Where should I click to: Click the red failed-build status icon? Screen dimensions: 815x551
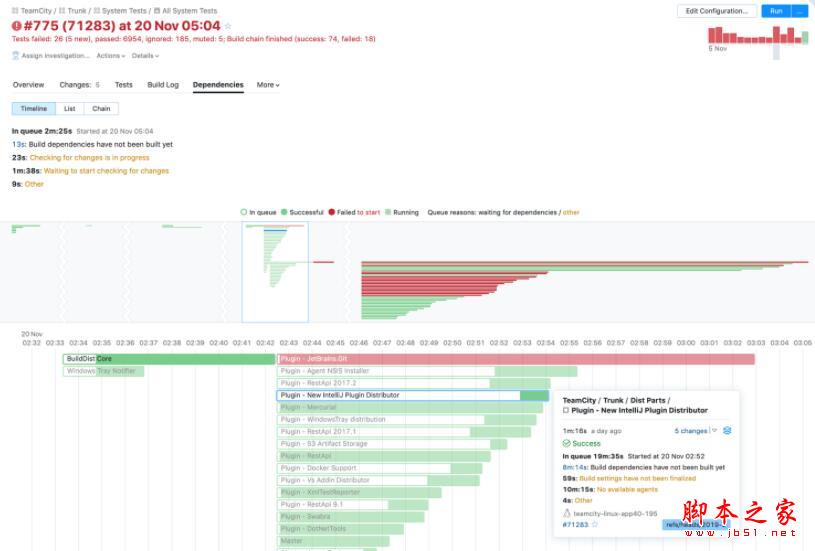tap(17, 27)
